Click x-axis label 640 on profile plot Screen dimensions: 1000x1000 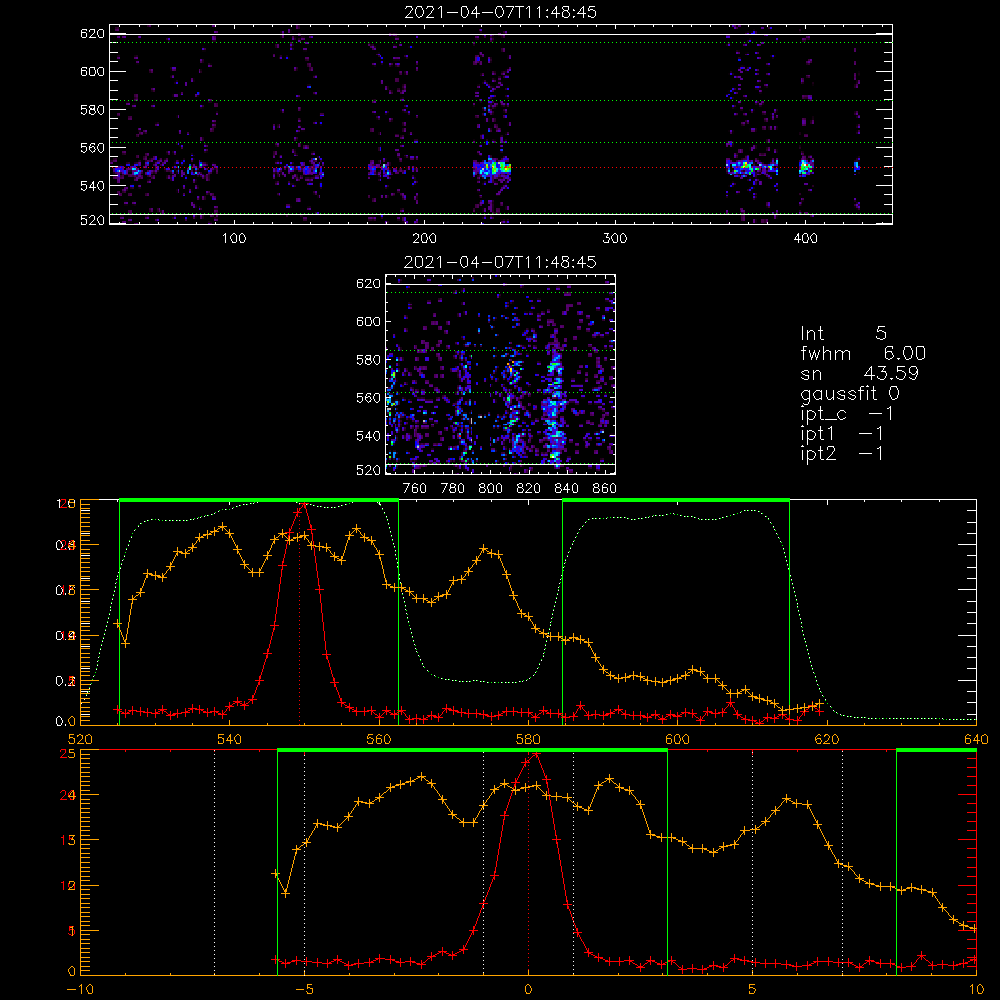pos(976,739)
